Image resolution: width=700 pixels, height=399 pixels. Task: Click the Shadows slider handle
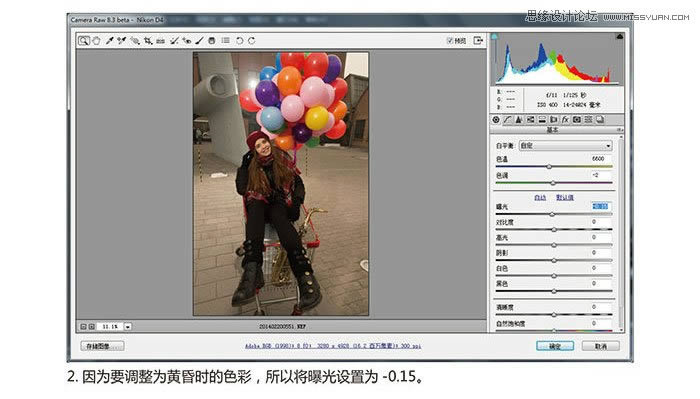tap(554, 260)
